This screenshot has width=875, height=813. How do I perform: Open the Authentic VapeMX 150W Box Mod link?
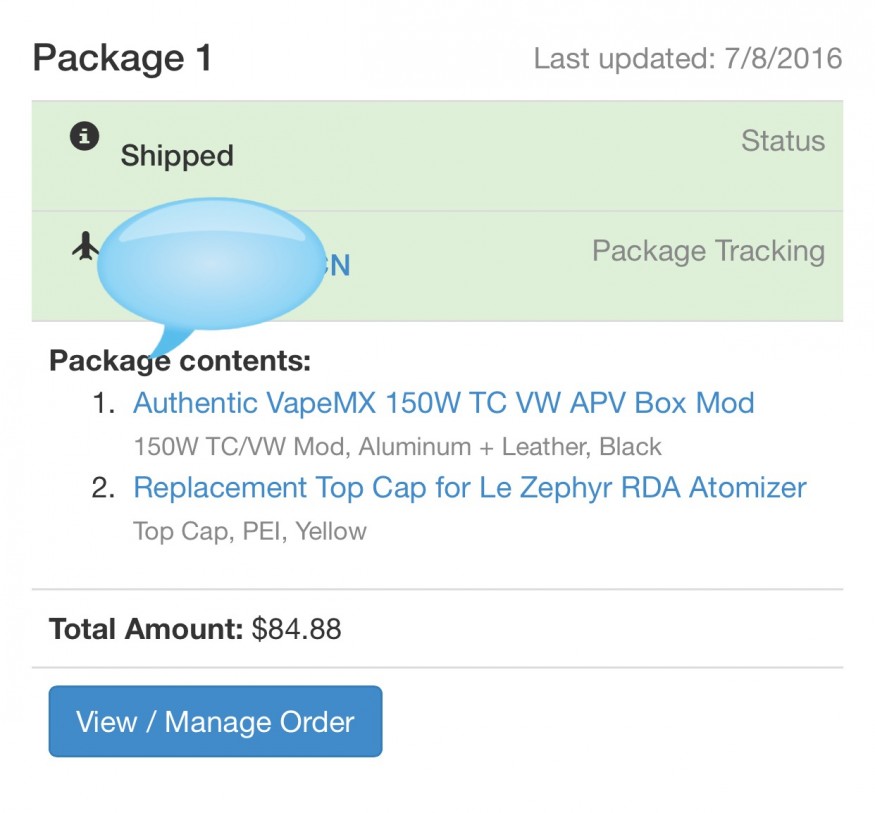(x=443, y=403)
